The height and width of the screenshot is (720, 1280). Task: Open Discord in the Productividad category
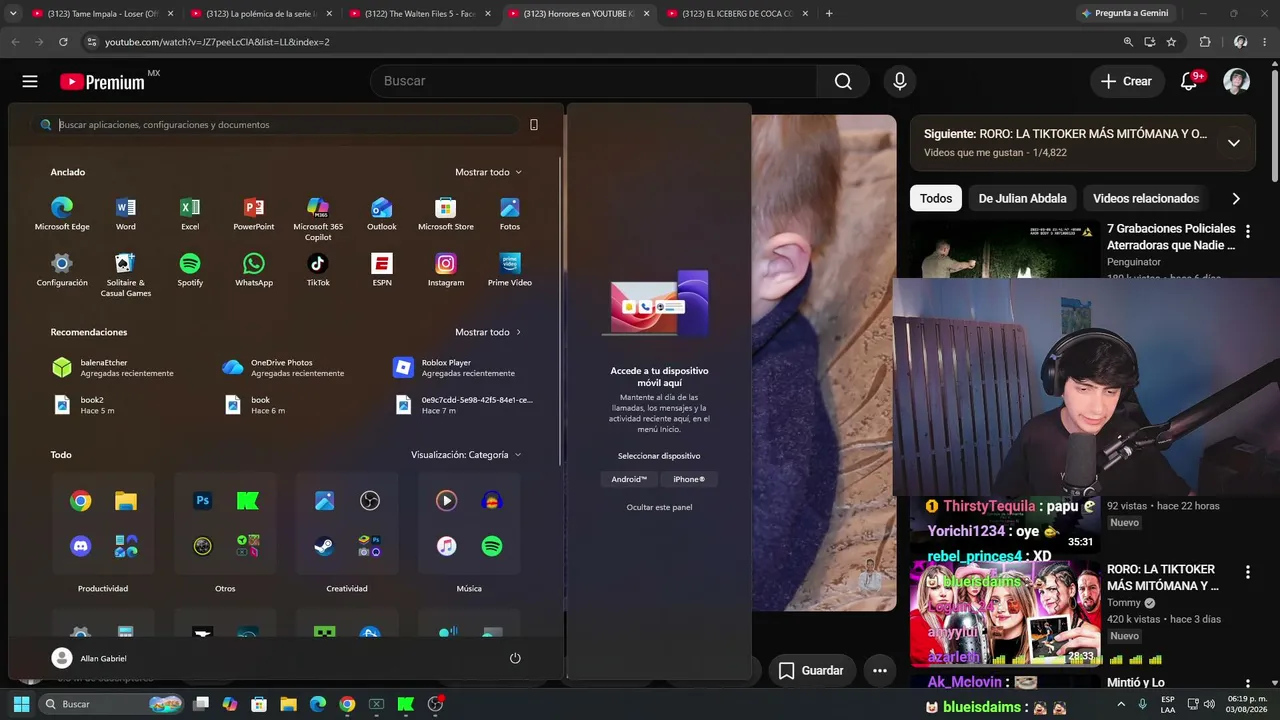(81, 546)
